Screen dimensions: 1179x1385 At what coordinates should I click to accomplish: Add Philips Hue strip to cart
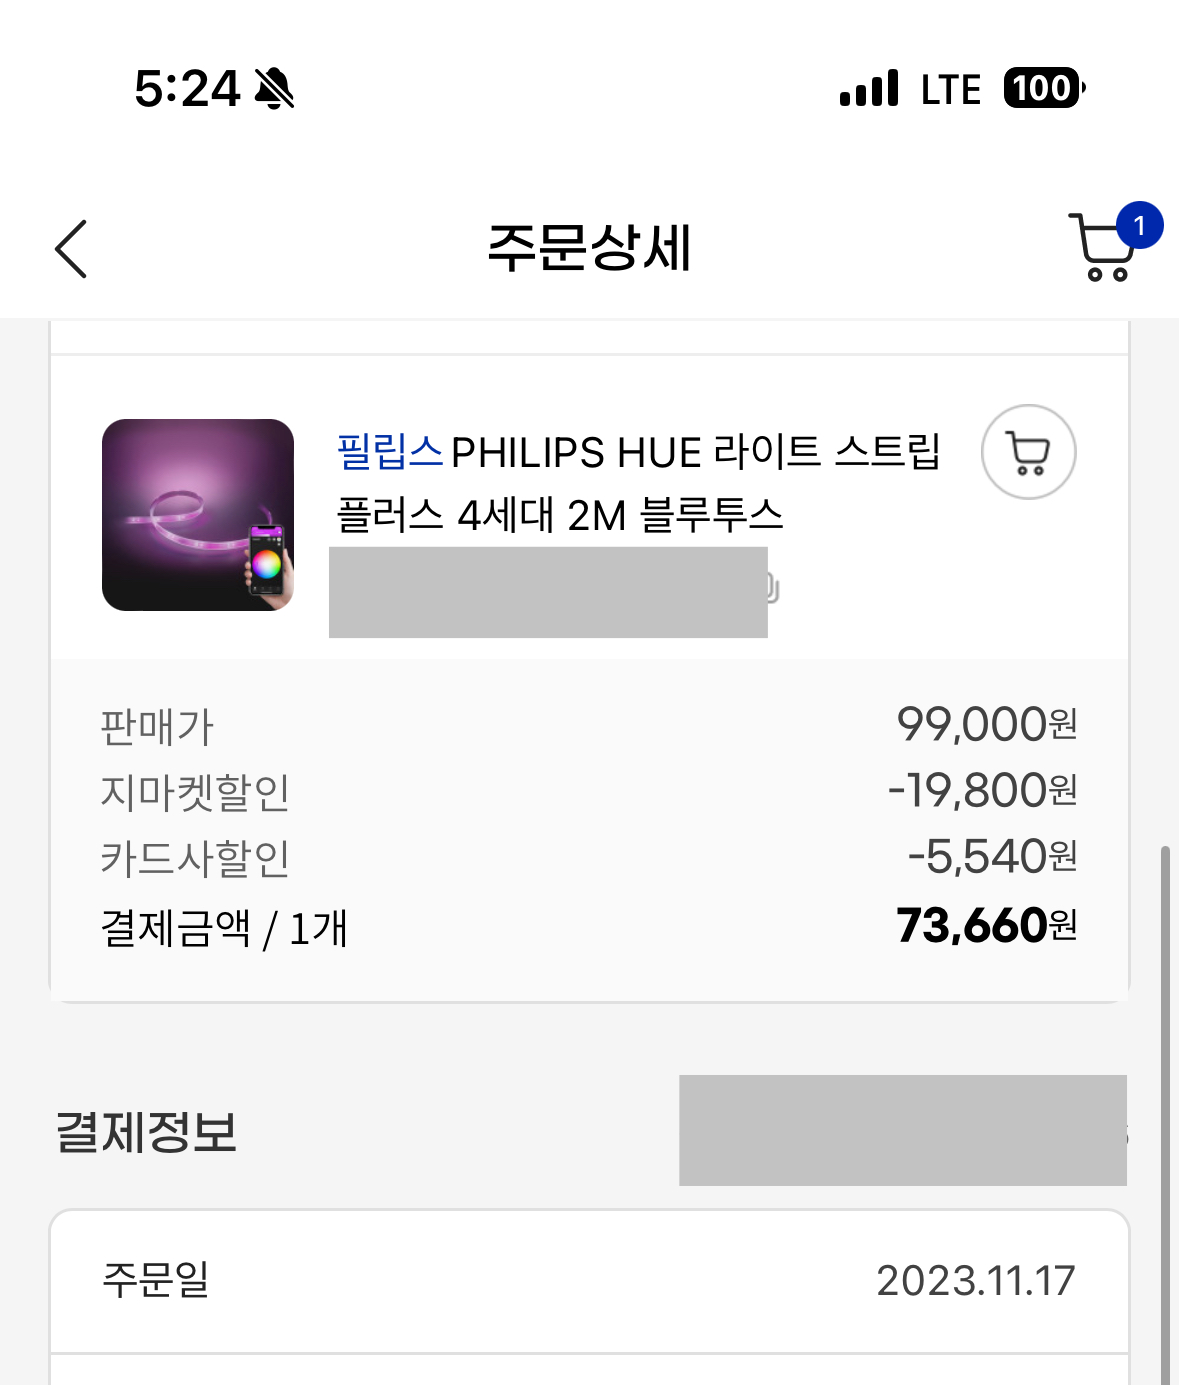1028,452
